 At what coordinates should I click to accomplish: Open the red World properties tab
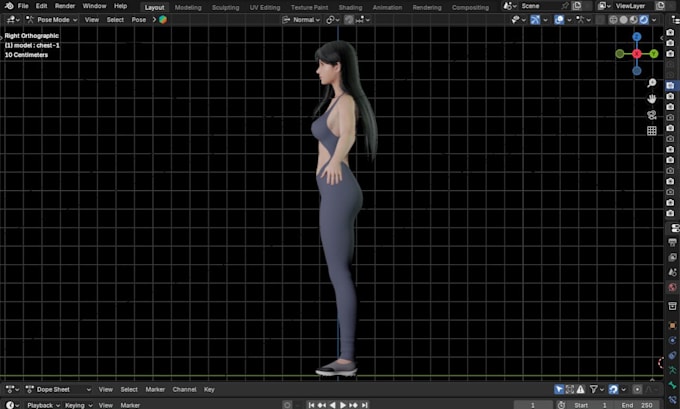(672, 287)
